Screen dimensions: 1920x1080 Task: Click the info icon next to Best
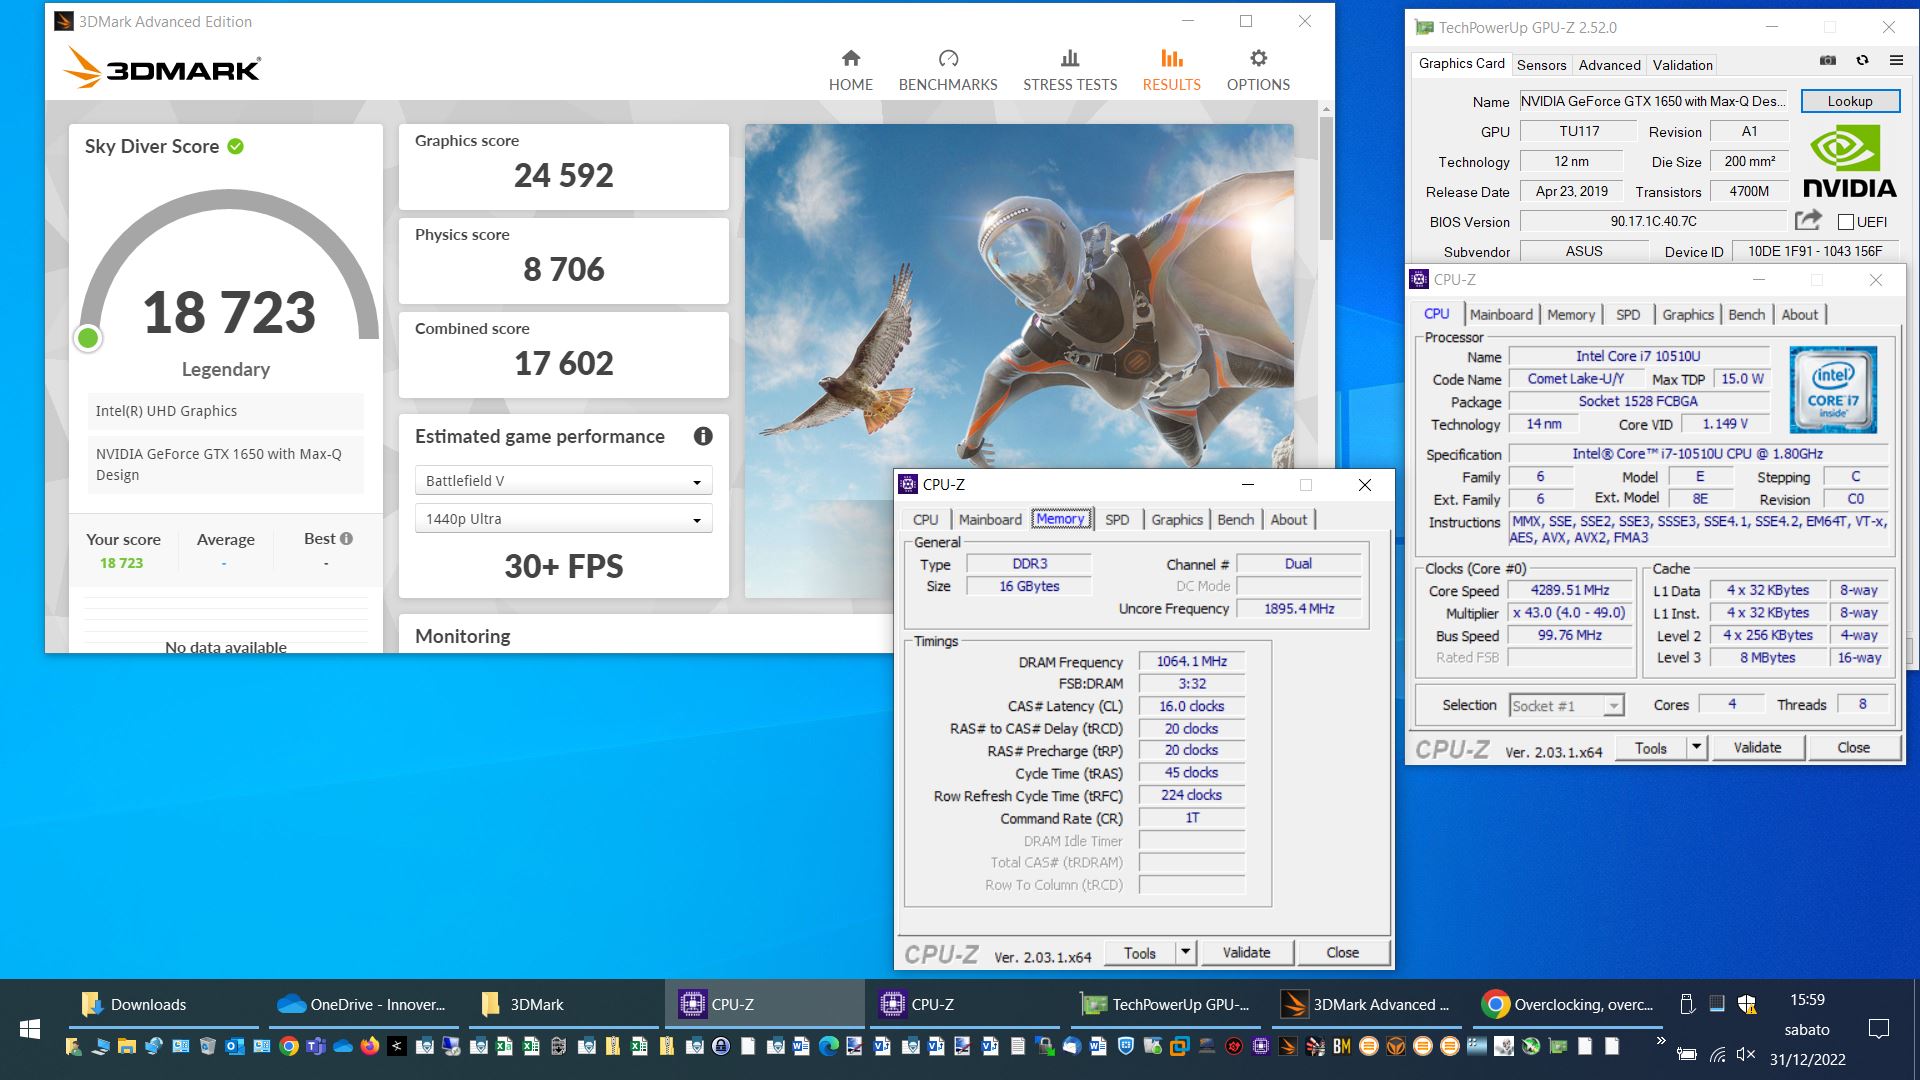pyautogui.click(x=347, y=538)
